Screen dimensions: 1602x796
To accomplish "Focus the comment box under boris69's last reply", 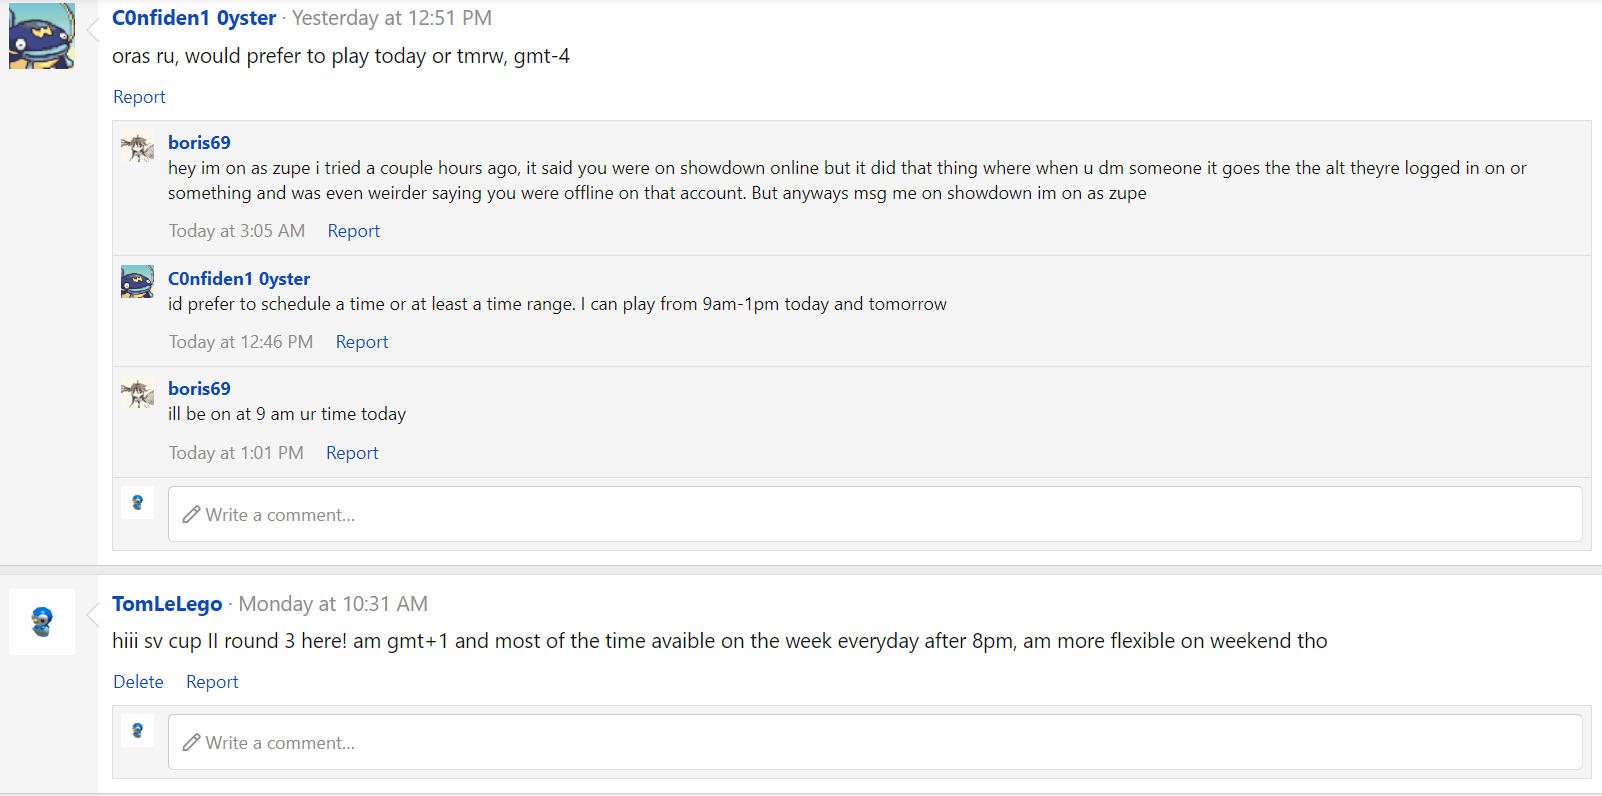I will click(x=875, y=514).
